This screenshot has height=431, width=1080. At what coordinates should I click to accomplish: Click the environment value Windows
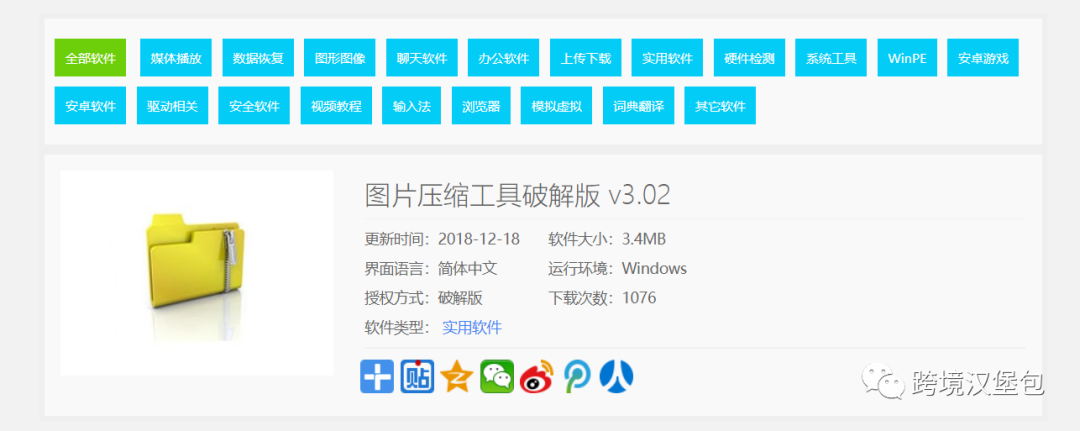tap(654, 269)
